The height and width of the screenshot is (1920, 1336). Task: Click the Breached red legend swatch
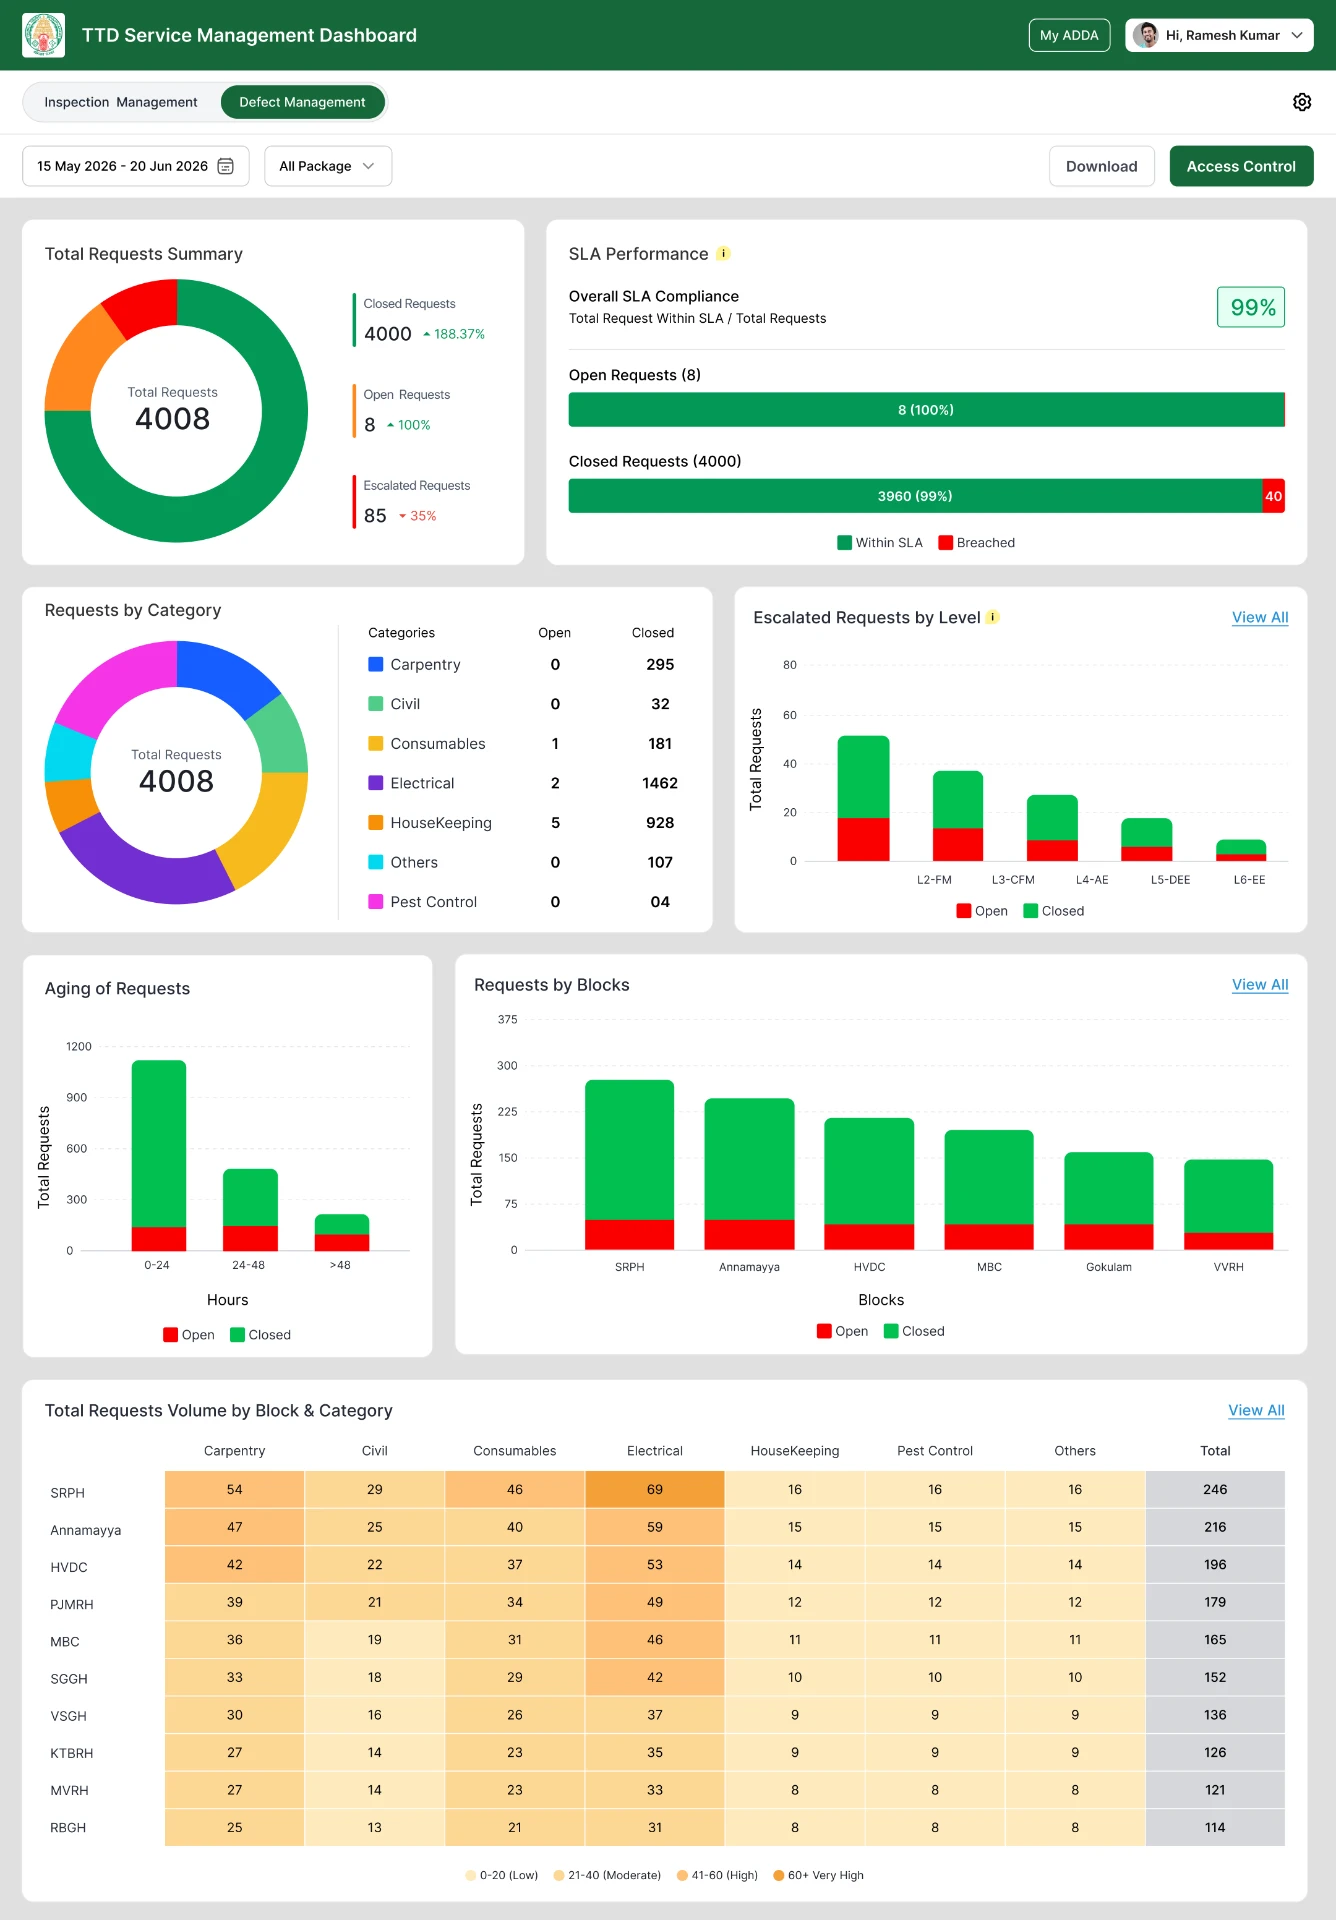[x=945, y=543]
